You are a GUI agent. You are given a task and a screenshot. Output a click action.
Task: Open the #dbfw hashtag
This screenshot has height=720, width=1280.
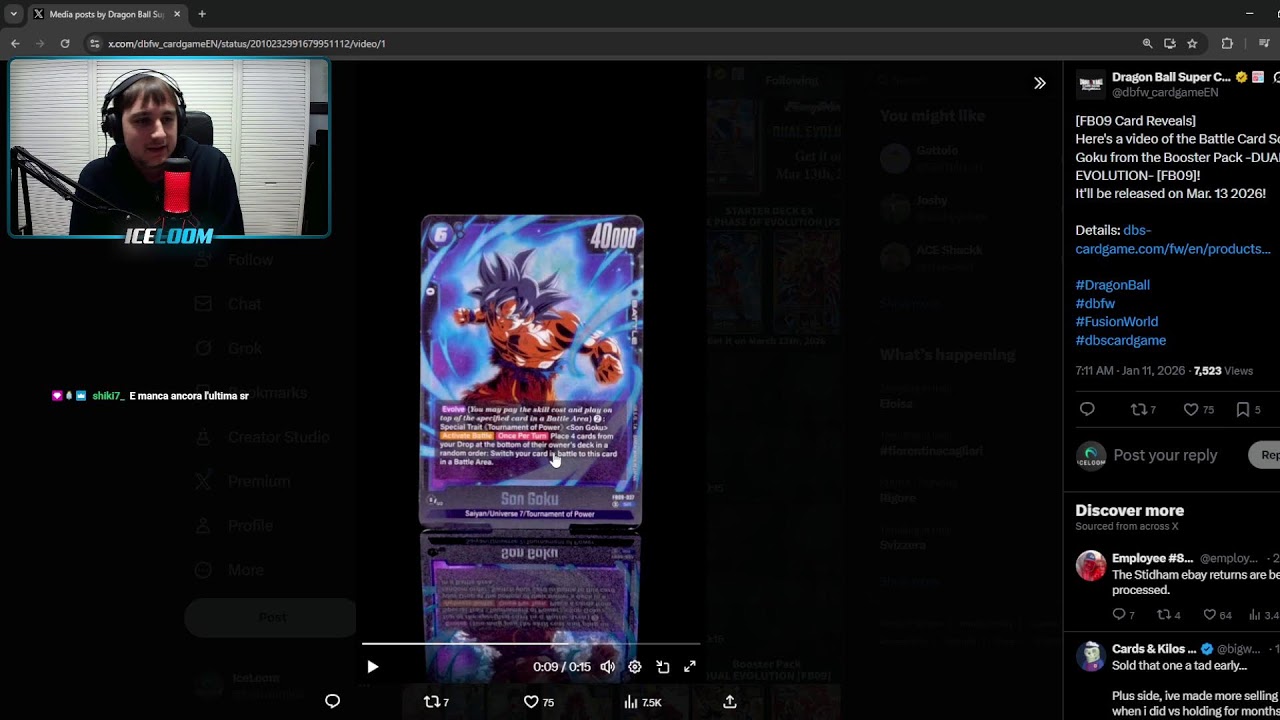(1095, 303)
